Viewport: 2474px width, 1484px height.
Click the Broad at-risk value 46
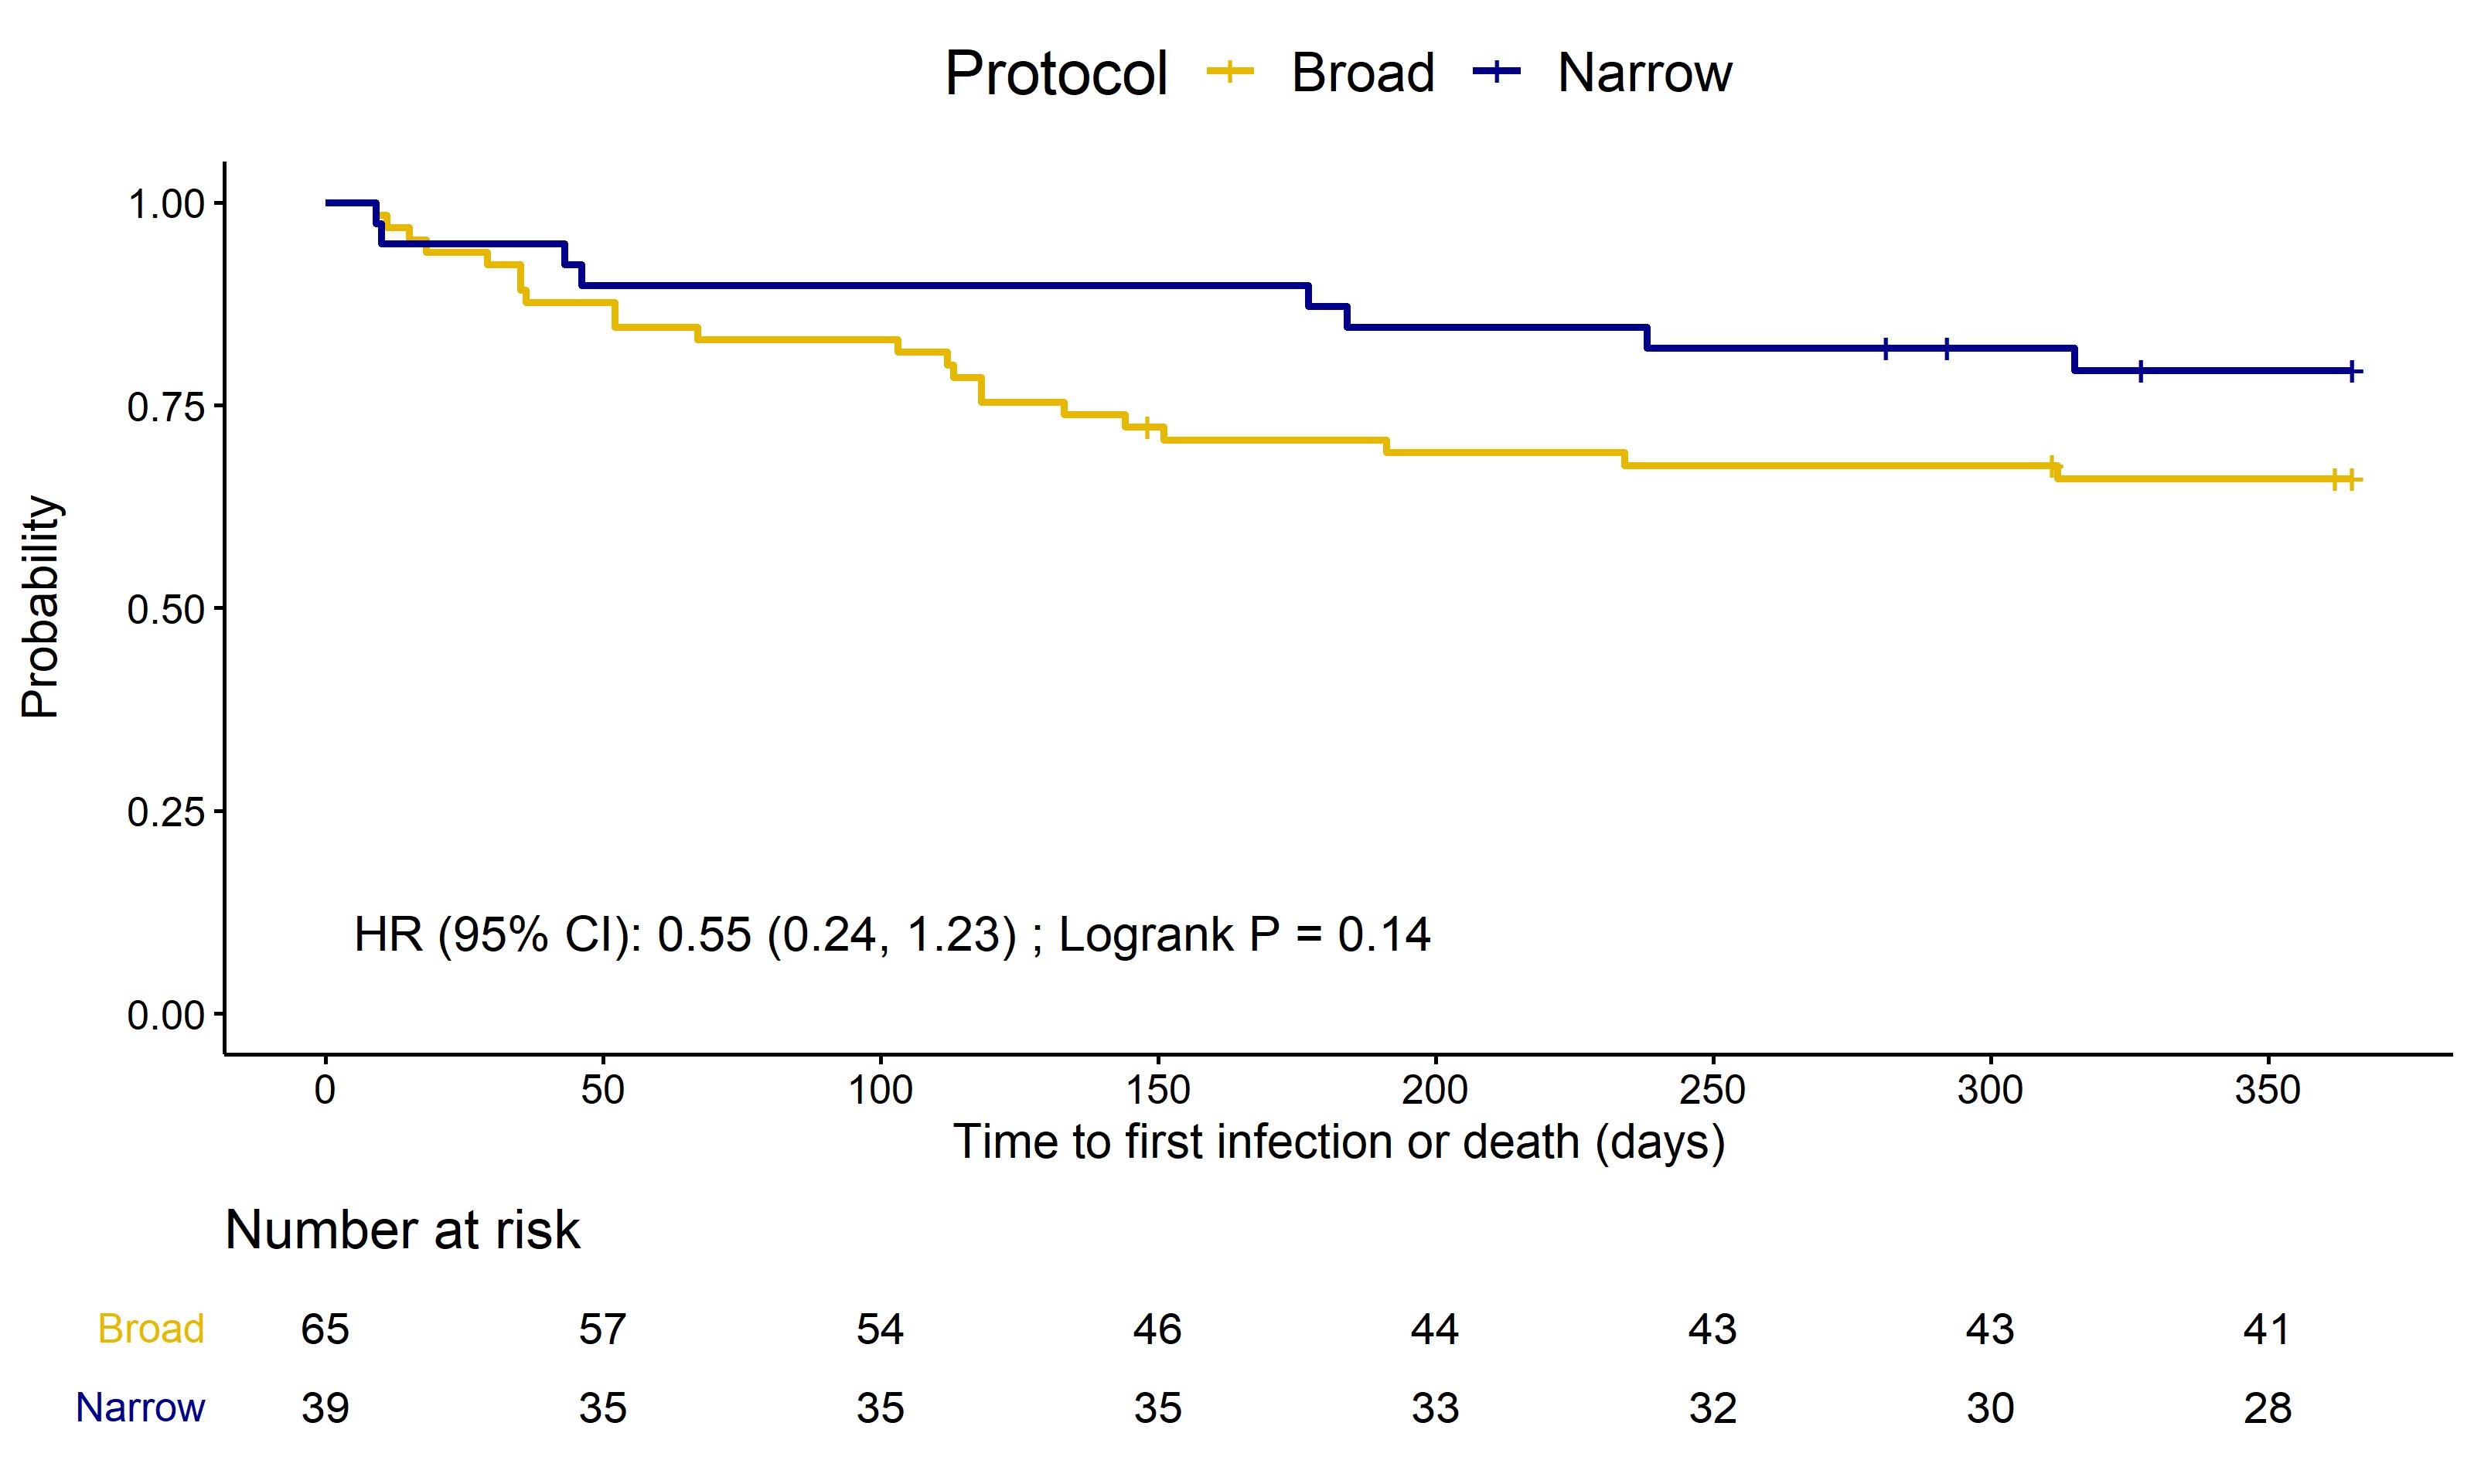1158,1330
